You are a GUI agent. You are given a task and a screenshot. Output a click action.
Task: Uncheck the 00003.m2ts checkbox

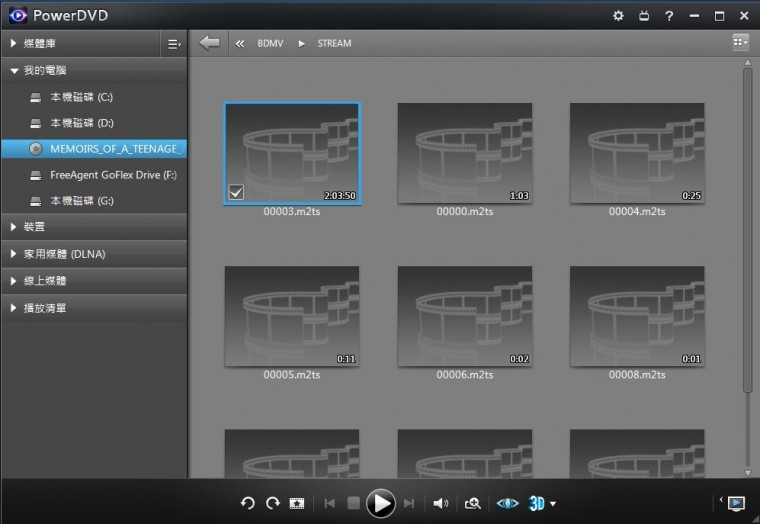(236, 192)
